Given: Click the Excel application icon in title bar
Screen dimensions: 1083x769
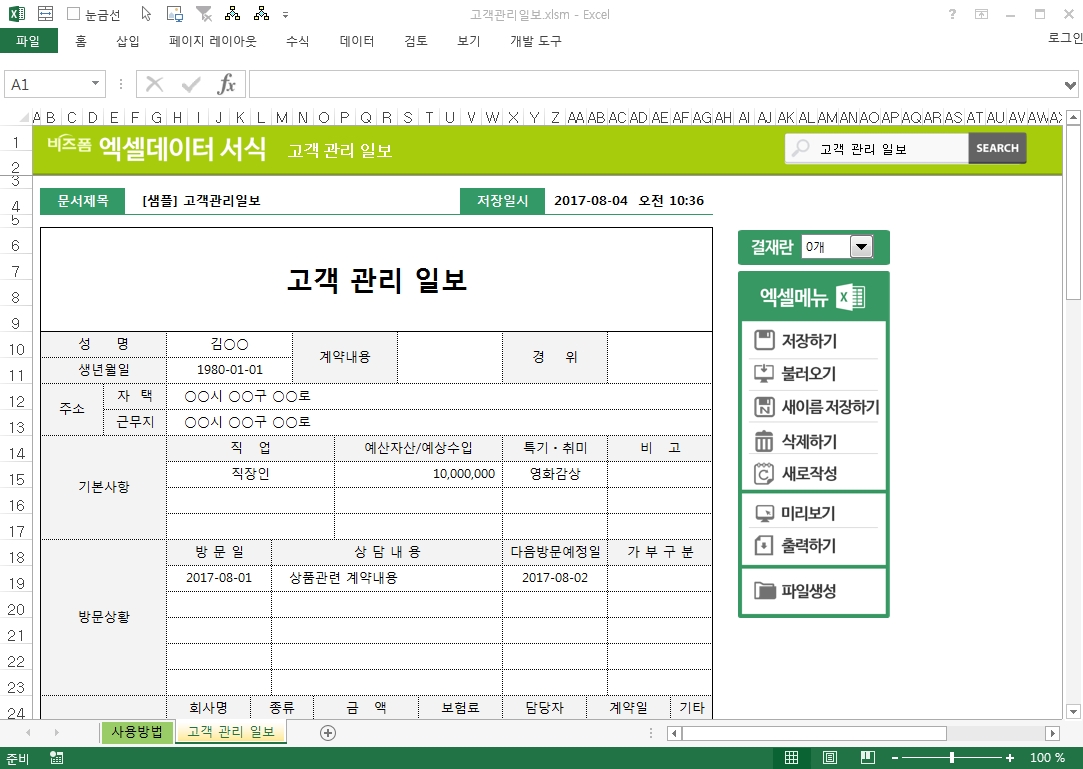Looking at the screenshot, I should [x=16, y=13].
